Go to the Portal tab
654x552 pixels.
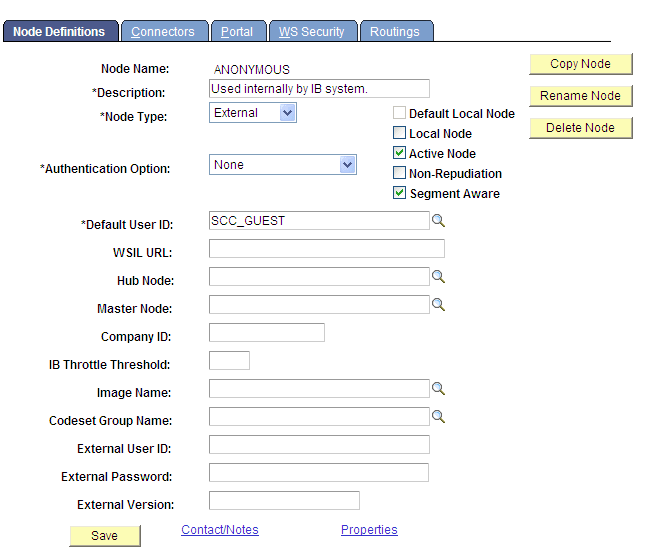[x=238, y=31]
